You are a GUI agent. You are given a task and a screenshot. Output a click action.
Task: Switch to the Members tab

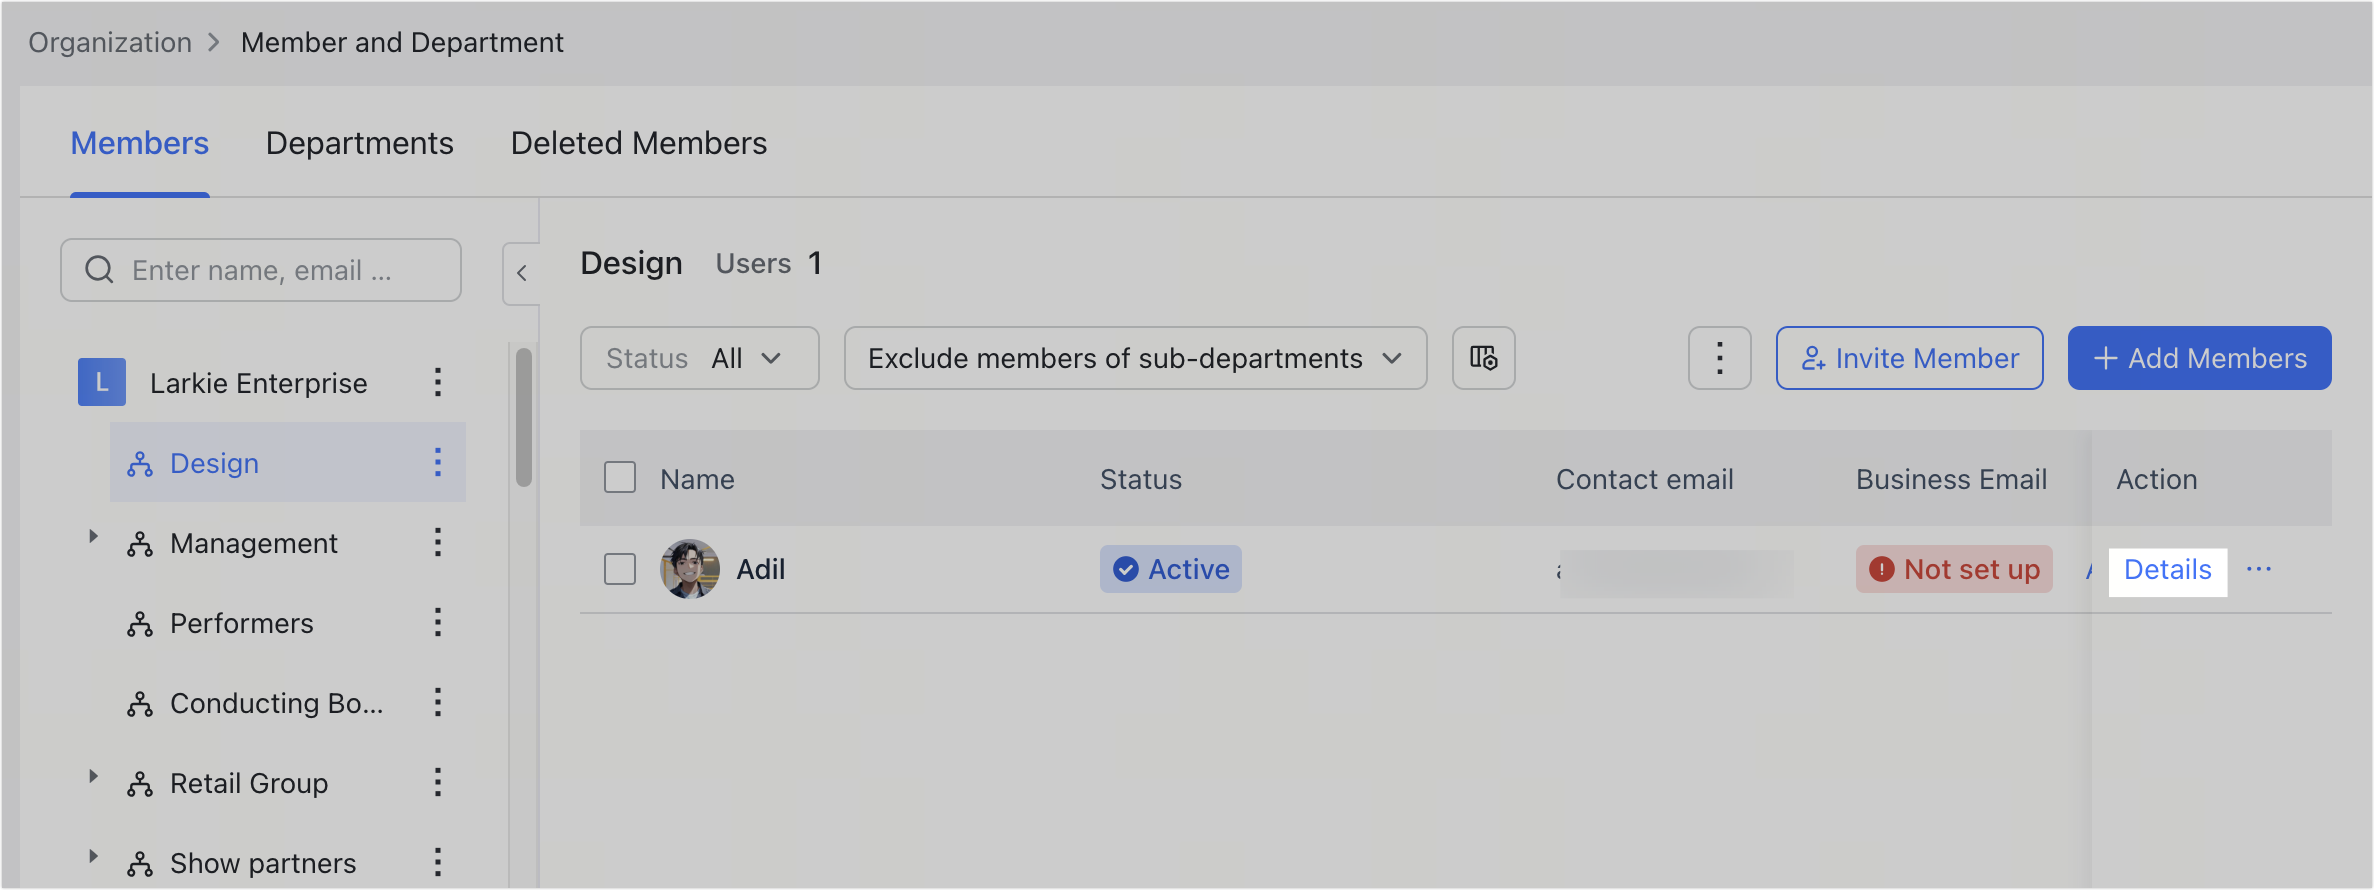[140, 143]
